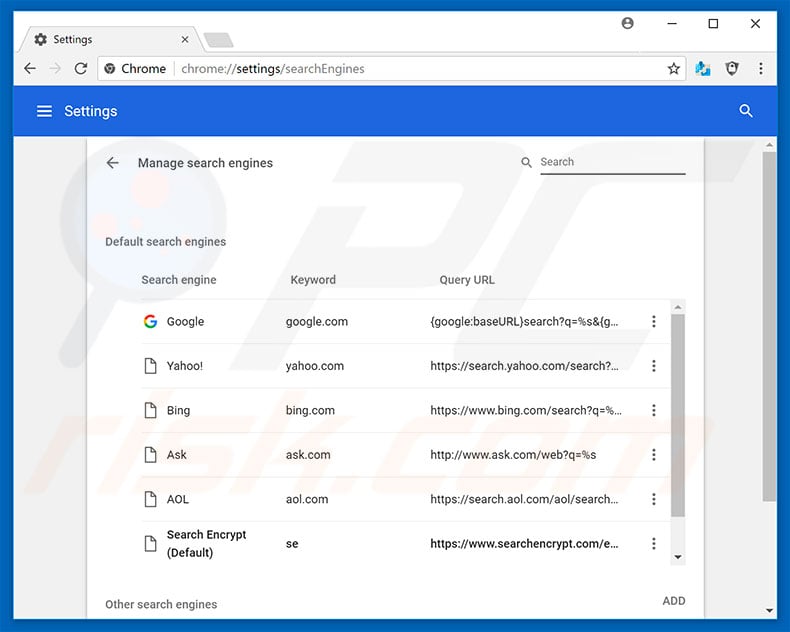Viewport: 790px width, 632px height.
Task: Select the Bing search engine name
Action: 178,410
